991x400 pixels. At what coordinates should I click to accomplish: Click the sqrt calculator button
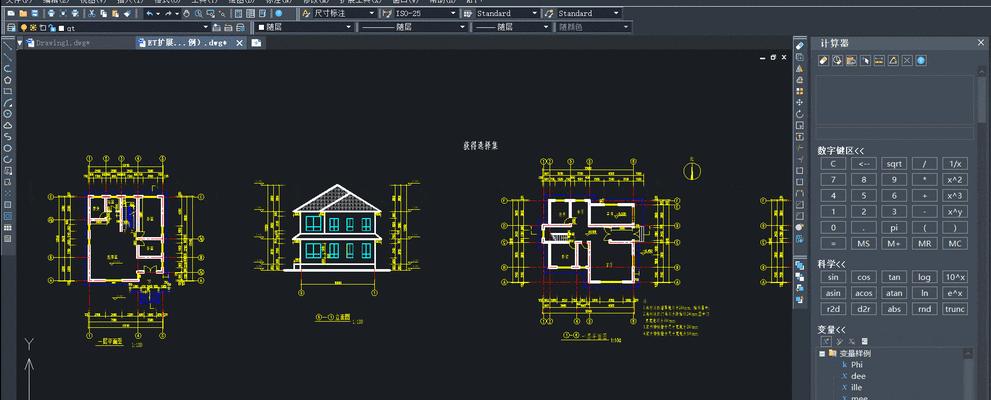[894, 164]
